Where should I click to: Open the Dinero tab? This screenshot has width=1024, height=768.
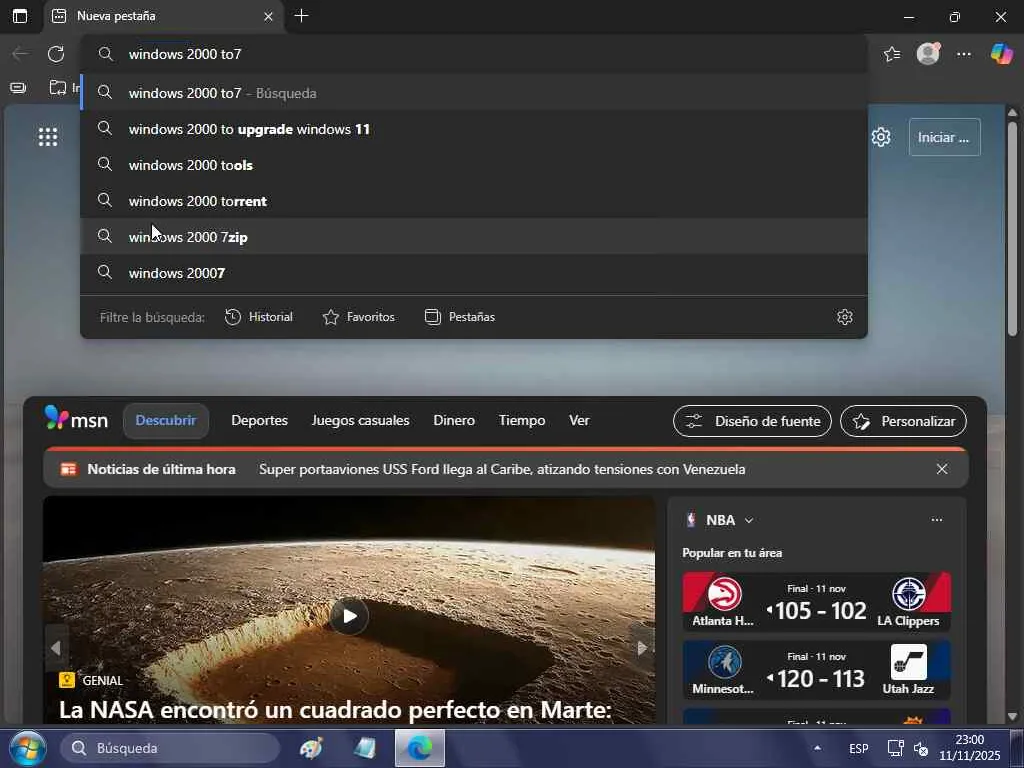point(454,421)
